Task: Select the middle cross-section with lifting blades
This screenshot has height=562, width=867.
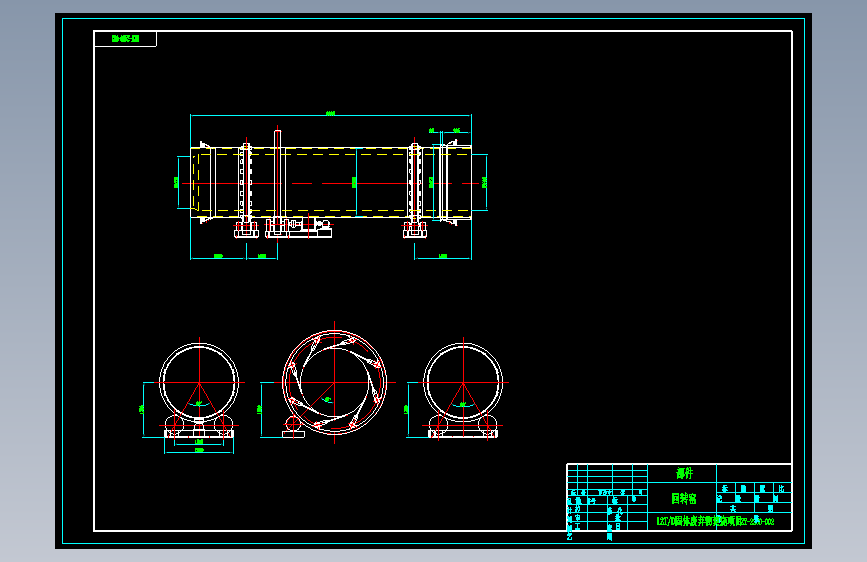Action: point(334,383)
